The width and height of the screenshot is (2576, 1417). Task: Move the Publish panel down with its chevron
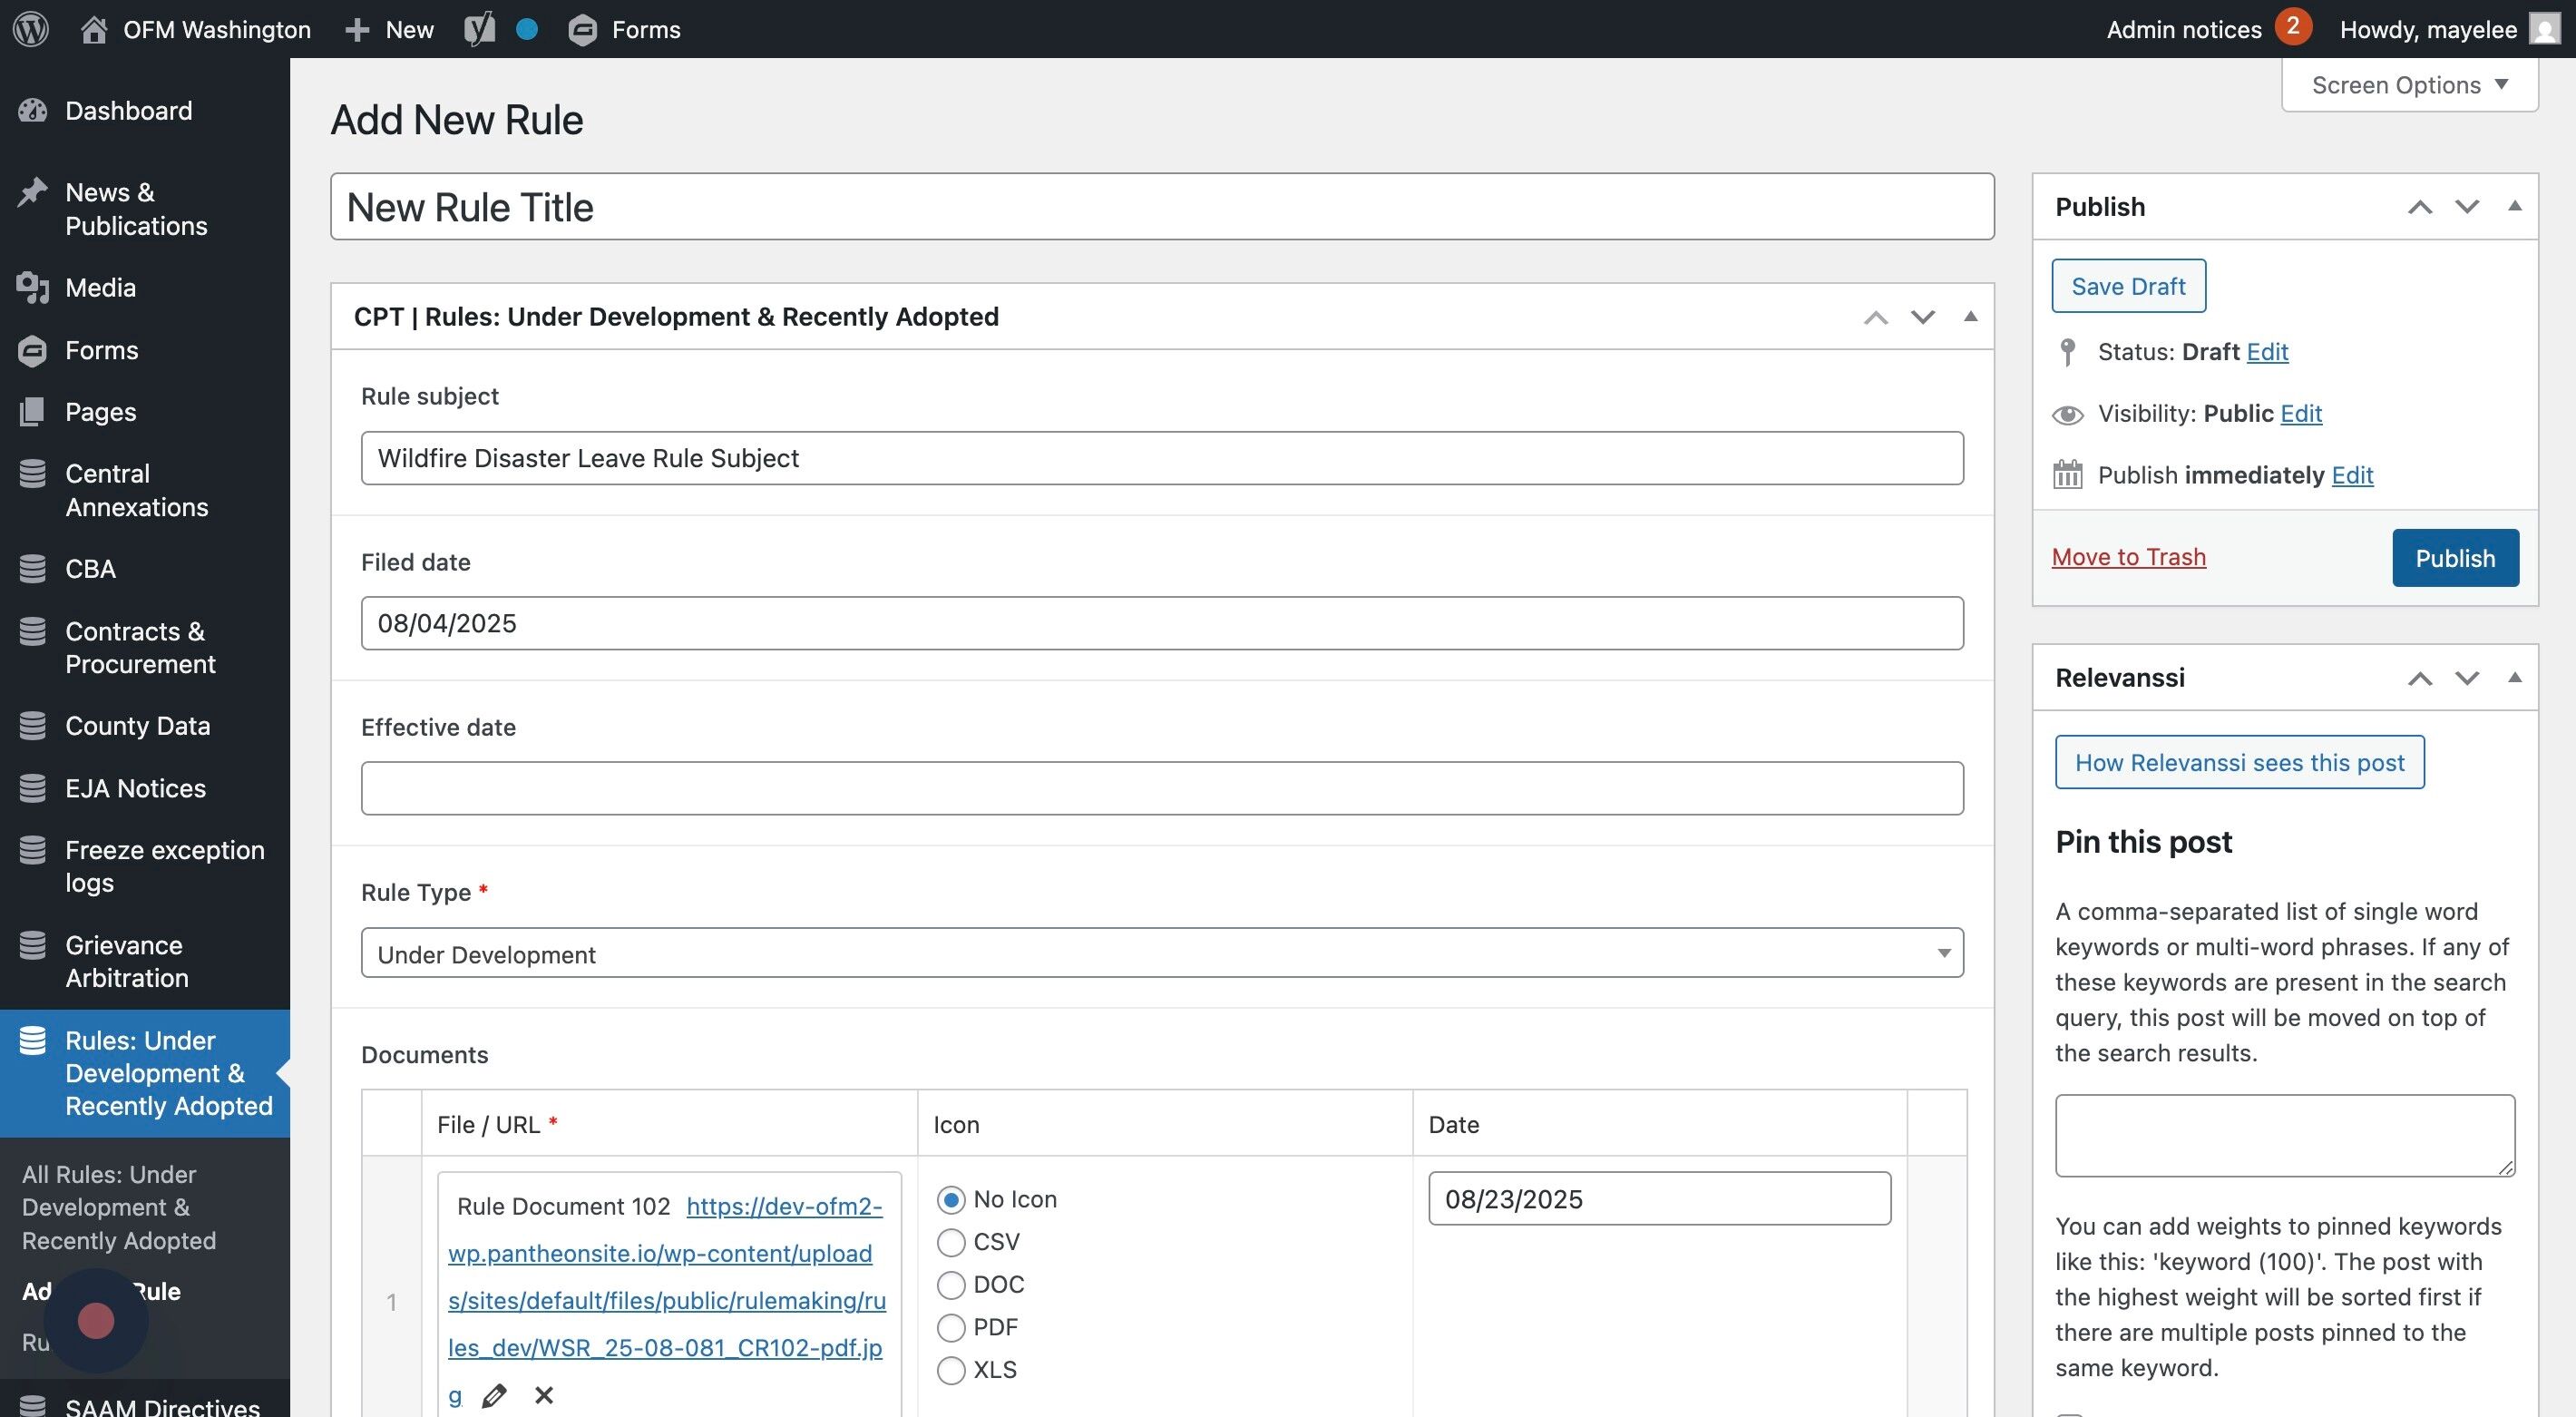click(2467, 207)
